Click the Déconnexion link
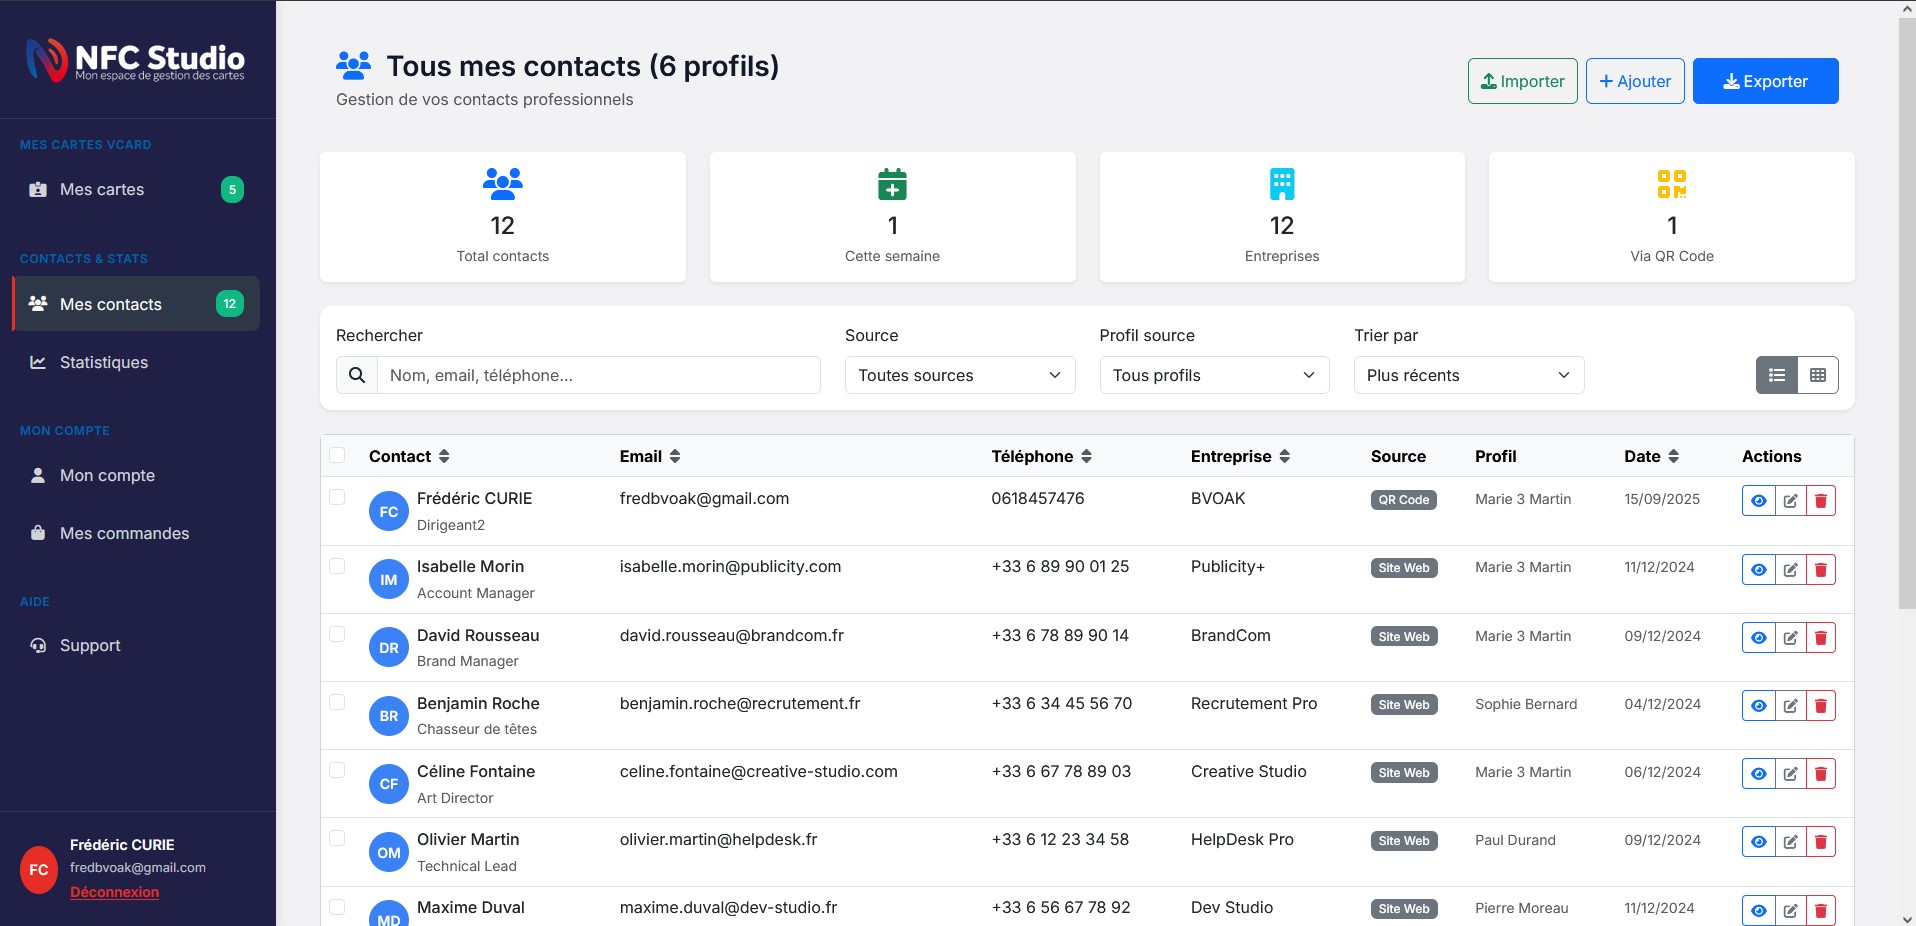Viewport: 1916px width, 926px height. (114, 892)
